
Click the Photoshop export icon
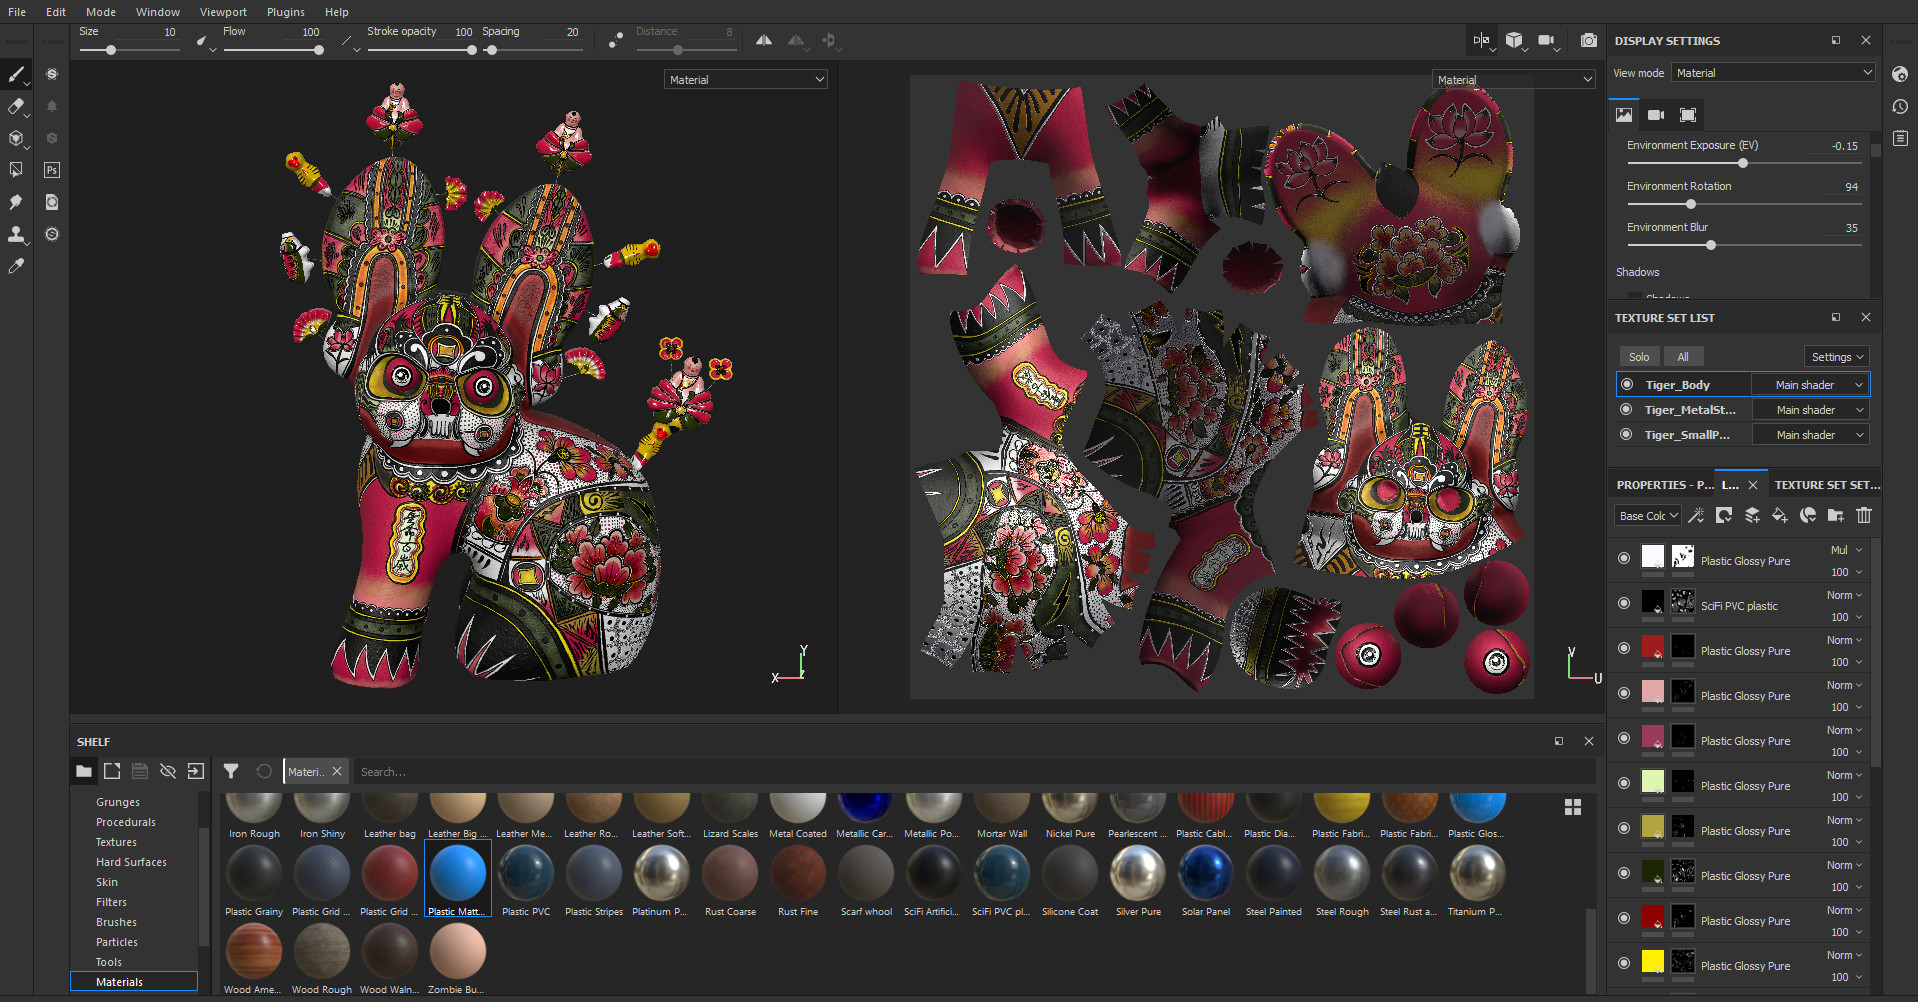(x=52, y=170)
